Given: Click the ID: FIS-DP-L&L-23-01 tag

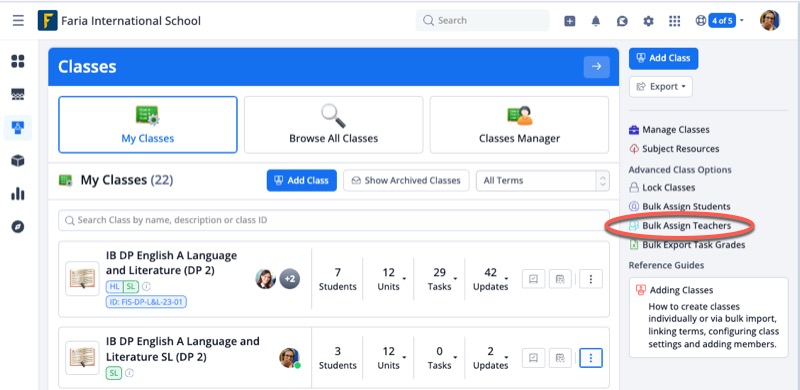Looking at the screenshot, I should click(146, 302).
